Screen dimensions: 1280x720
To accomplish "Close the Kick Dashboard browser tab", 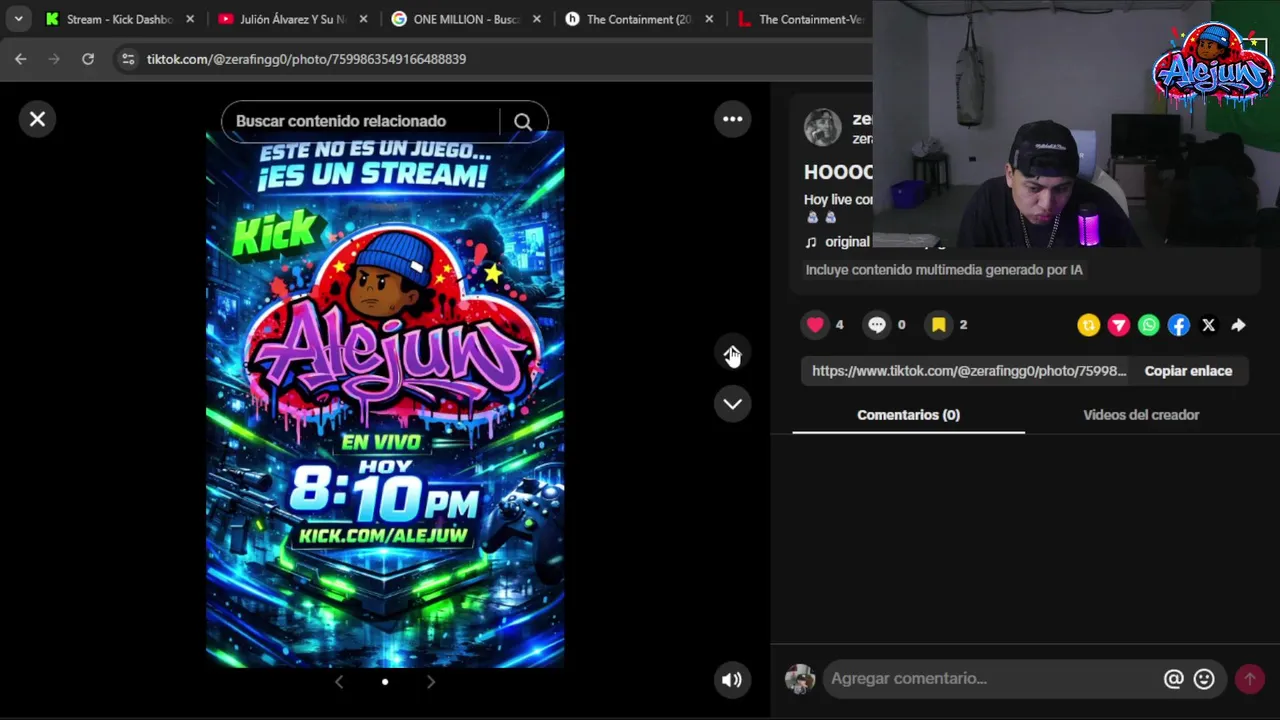I will (190, 19).
